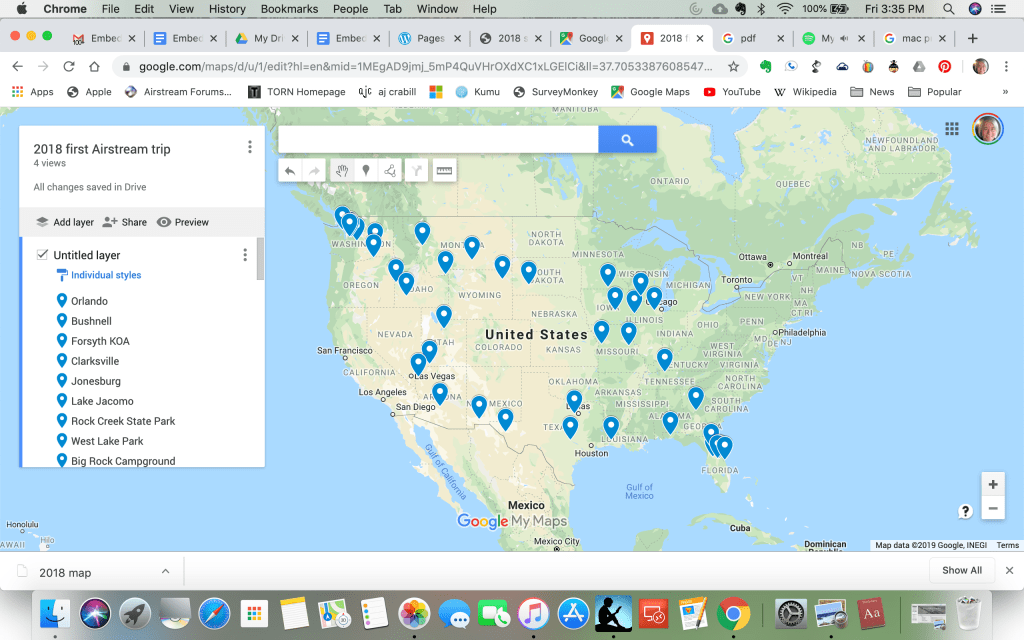Uncheck the Untitled layer checkbox
The image size is (1024, 640).
point(42,255)
